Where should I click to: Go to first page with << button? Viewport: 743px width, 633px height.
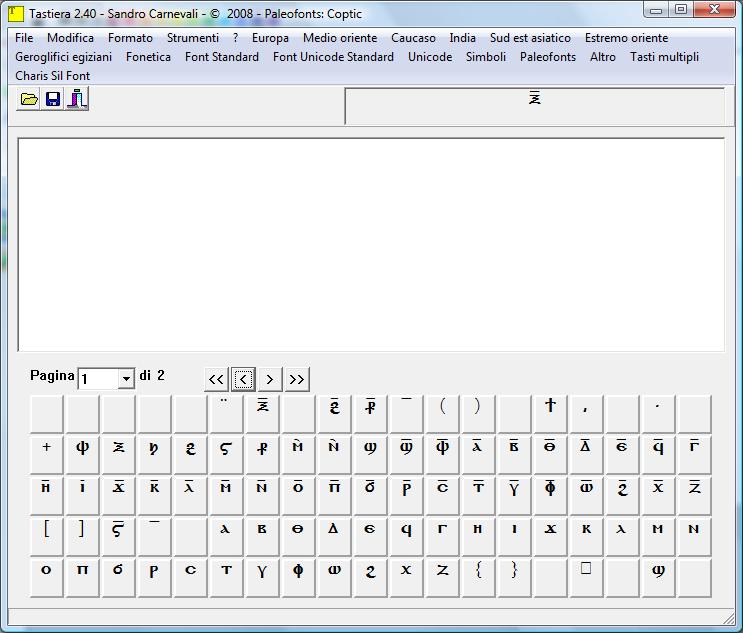(x=216, y=379)
